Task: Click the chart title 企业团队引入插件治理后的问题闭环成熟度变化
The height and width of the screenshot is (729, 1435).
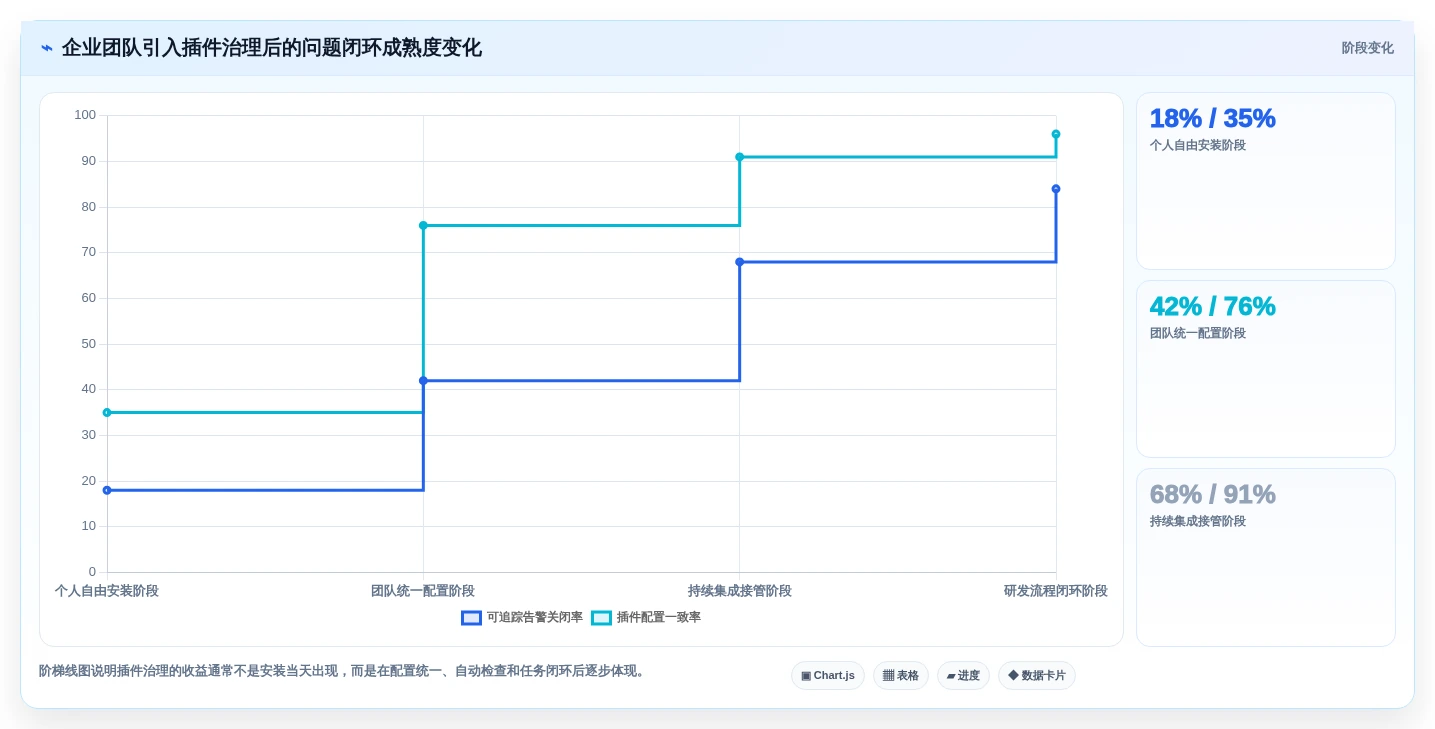Action: [271, 48]
